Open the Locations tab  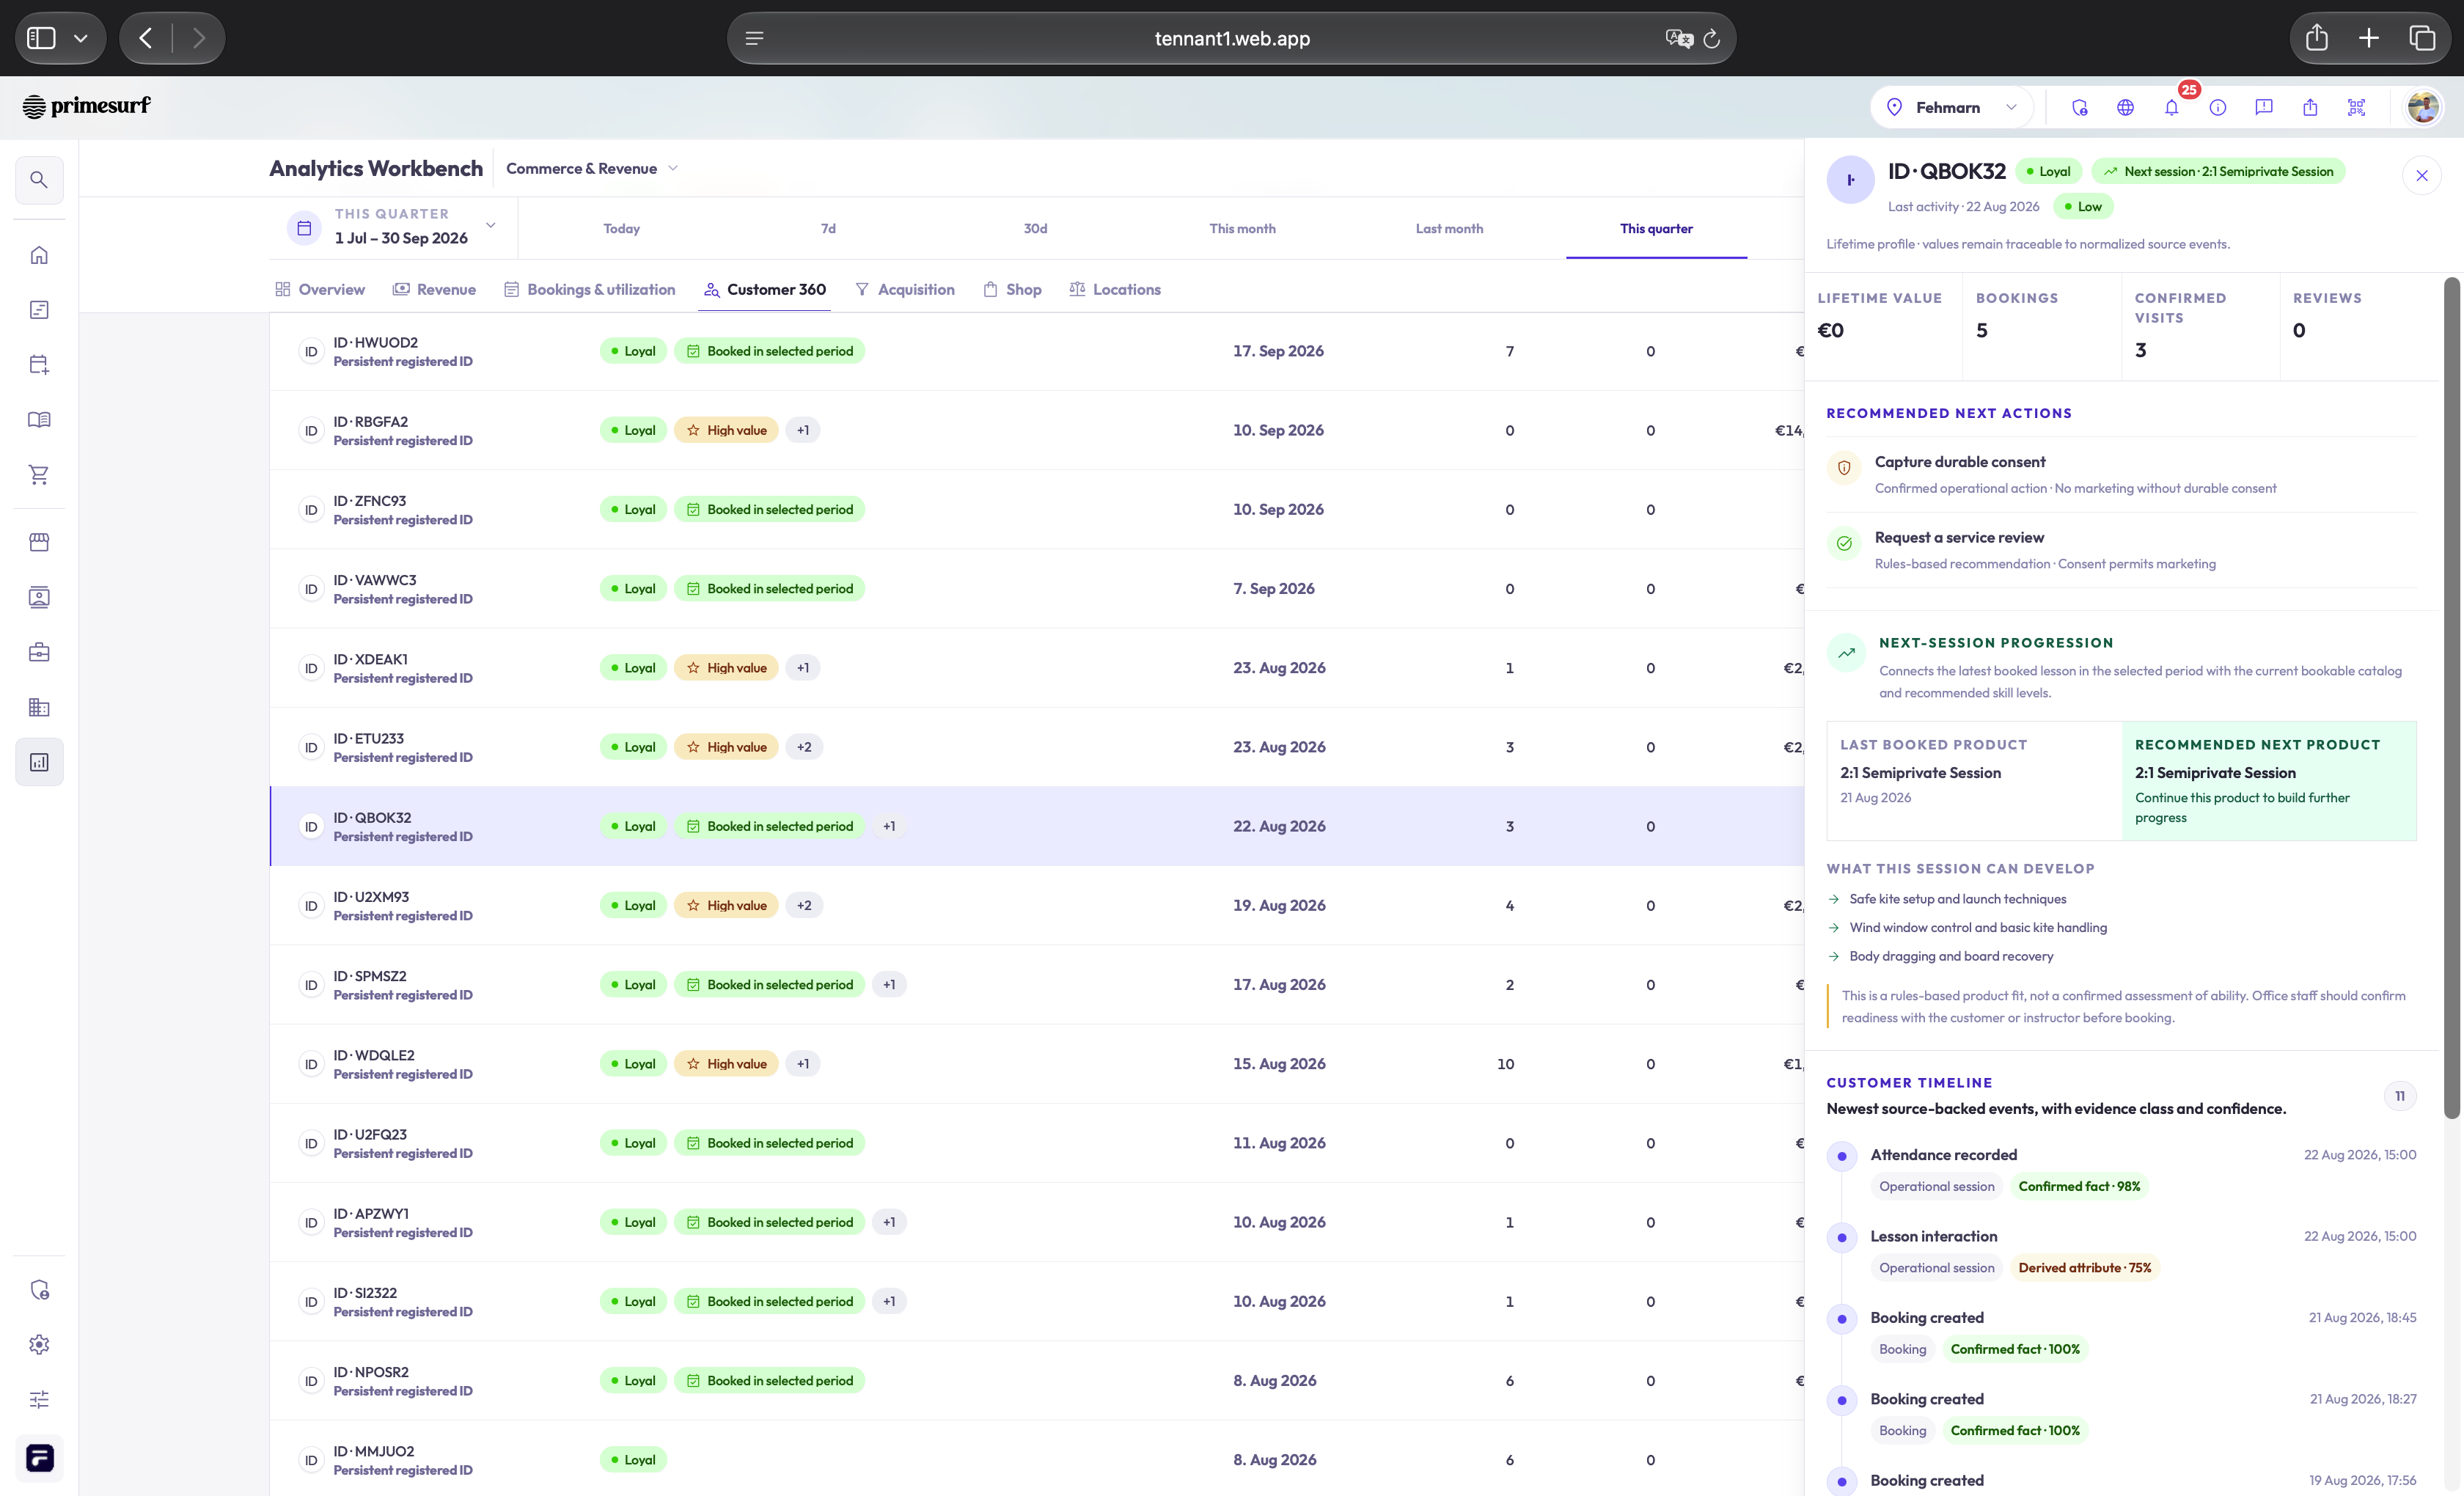(1115, 289)
